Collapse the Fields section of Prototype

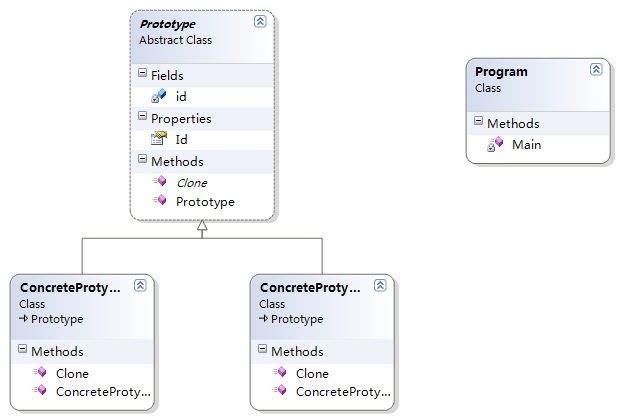pyautogui.click(x=142, y=73)
